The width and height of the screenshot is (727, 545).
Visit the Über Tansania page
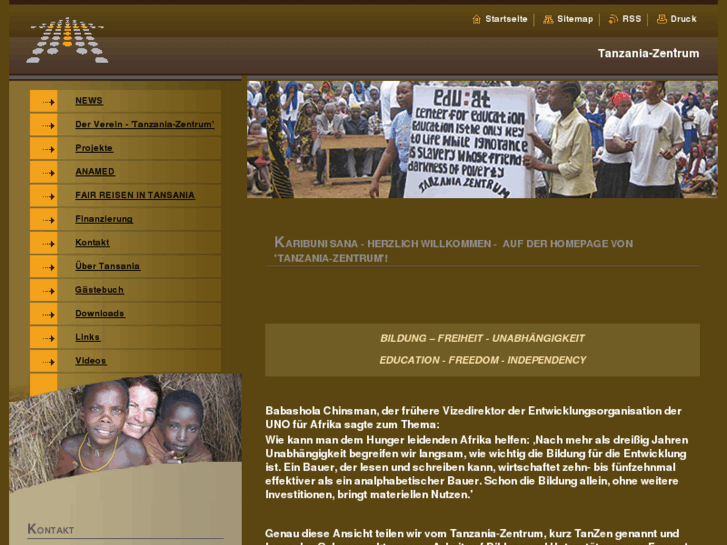[x=108, y=266]
